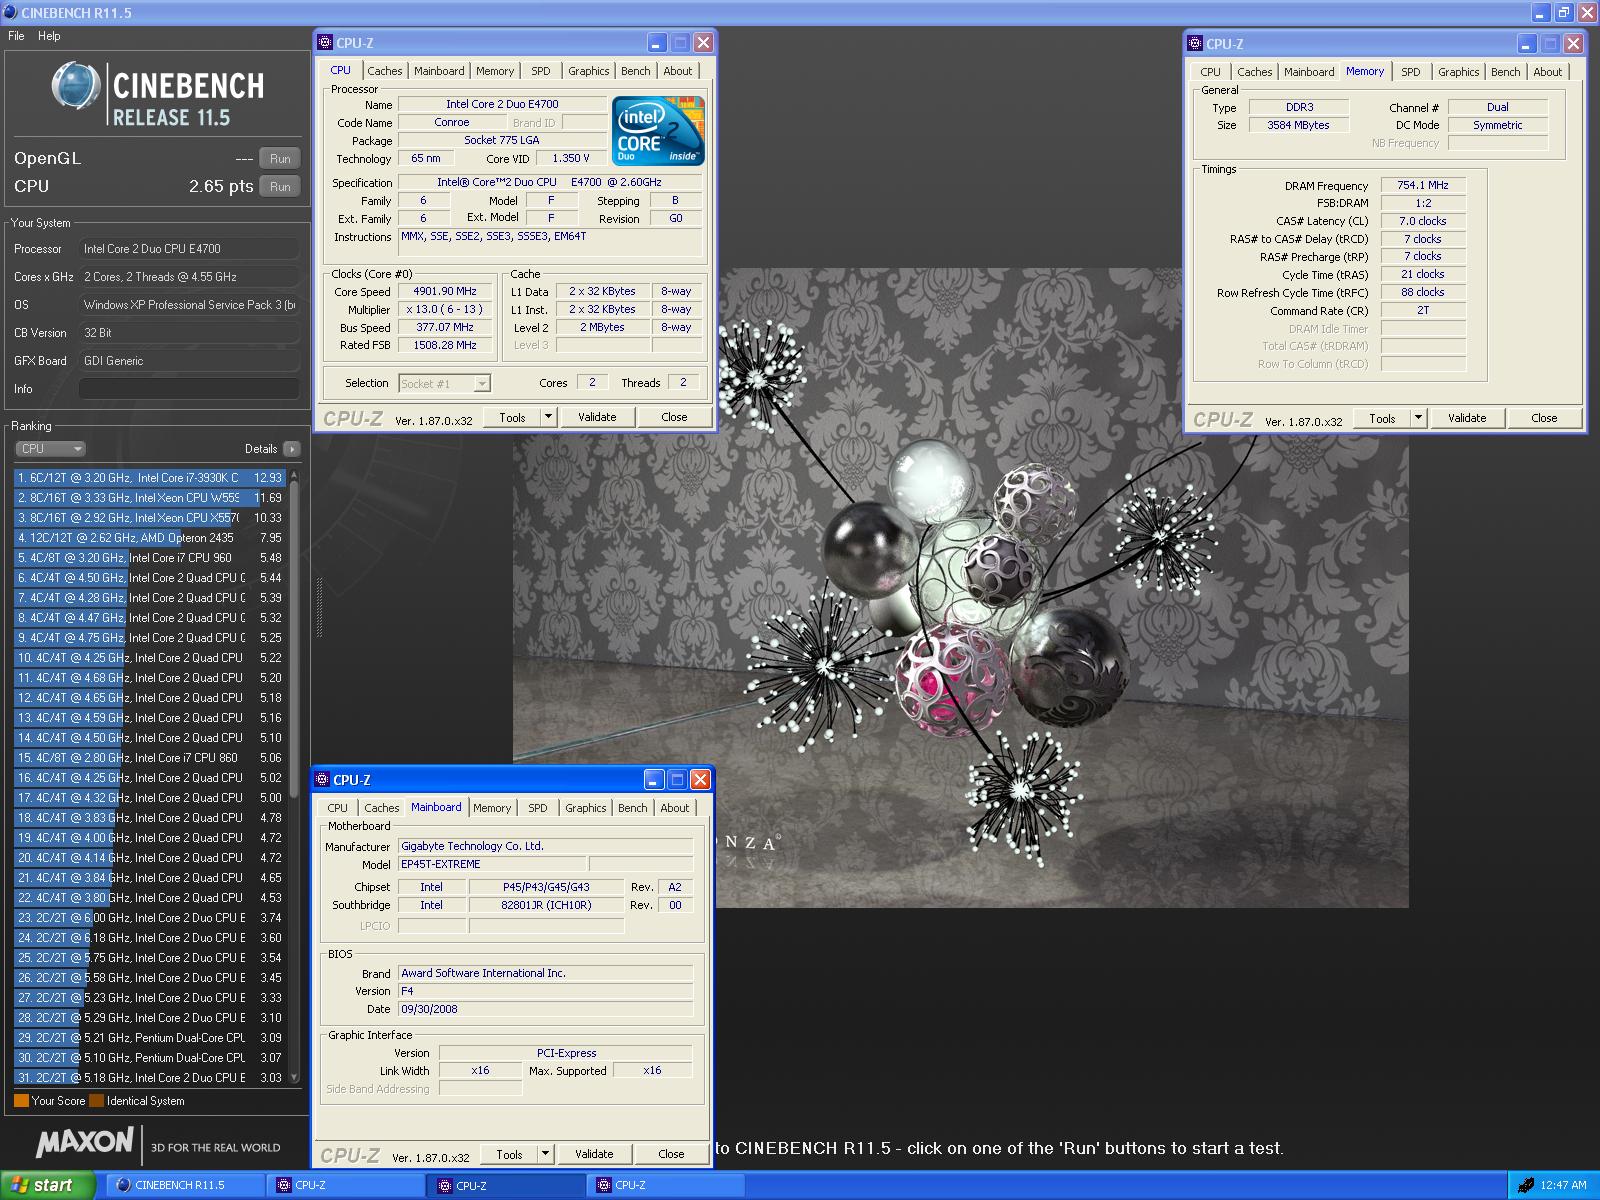Click the taskbar clock showing 12:47 AM

tap(1563, 1185)
